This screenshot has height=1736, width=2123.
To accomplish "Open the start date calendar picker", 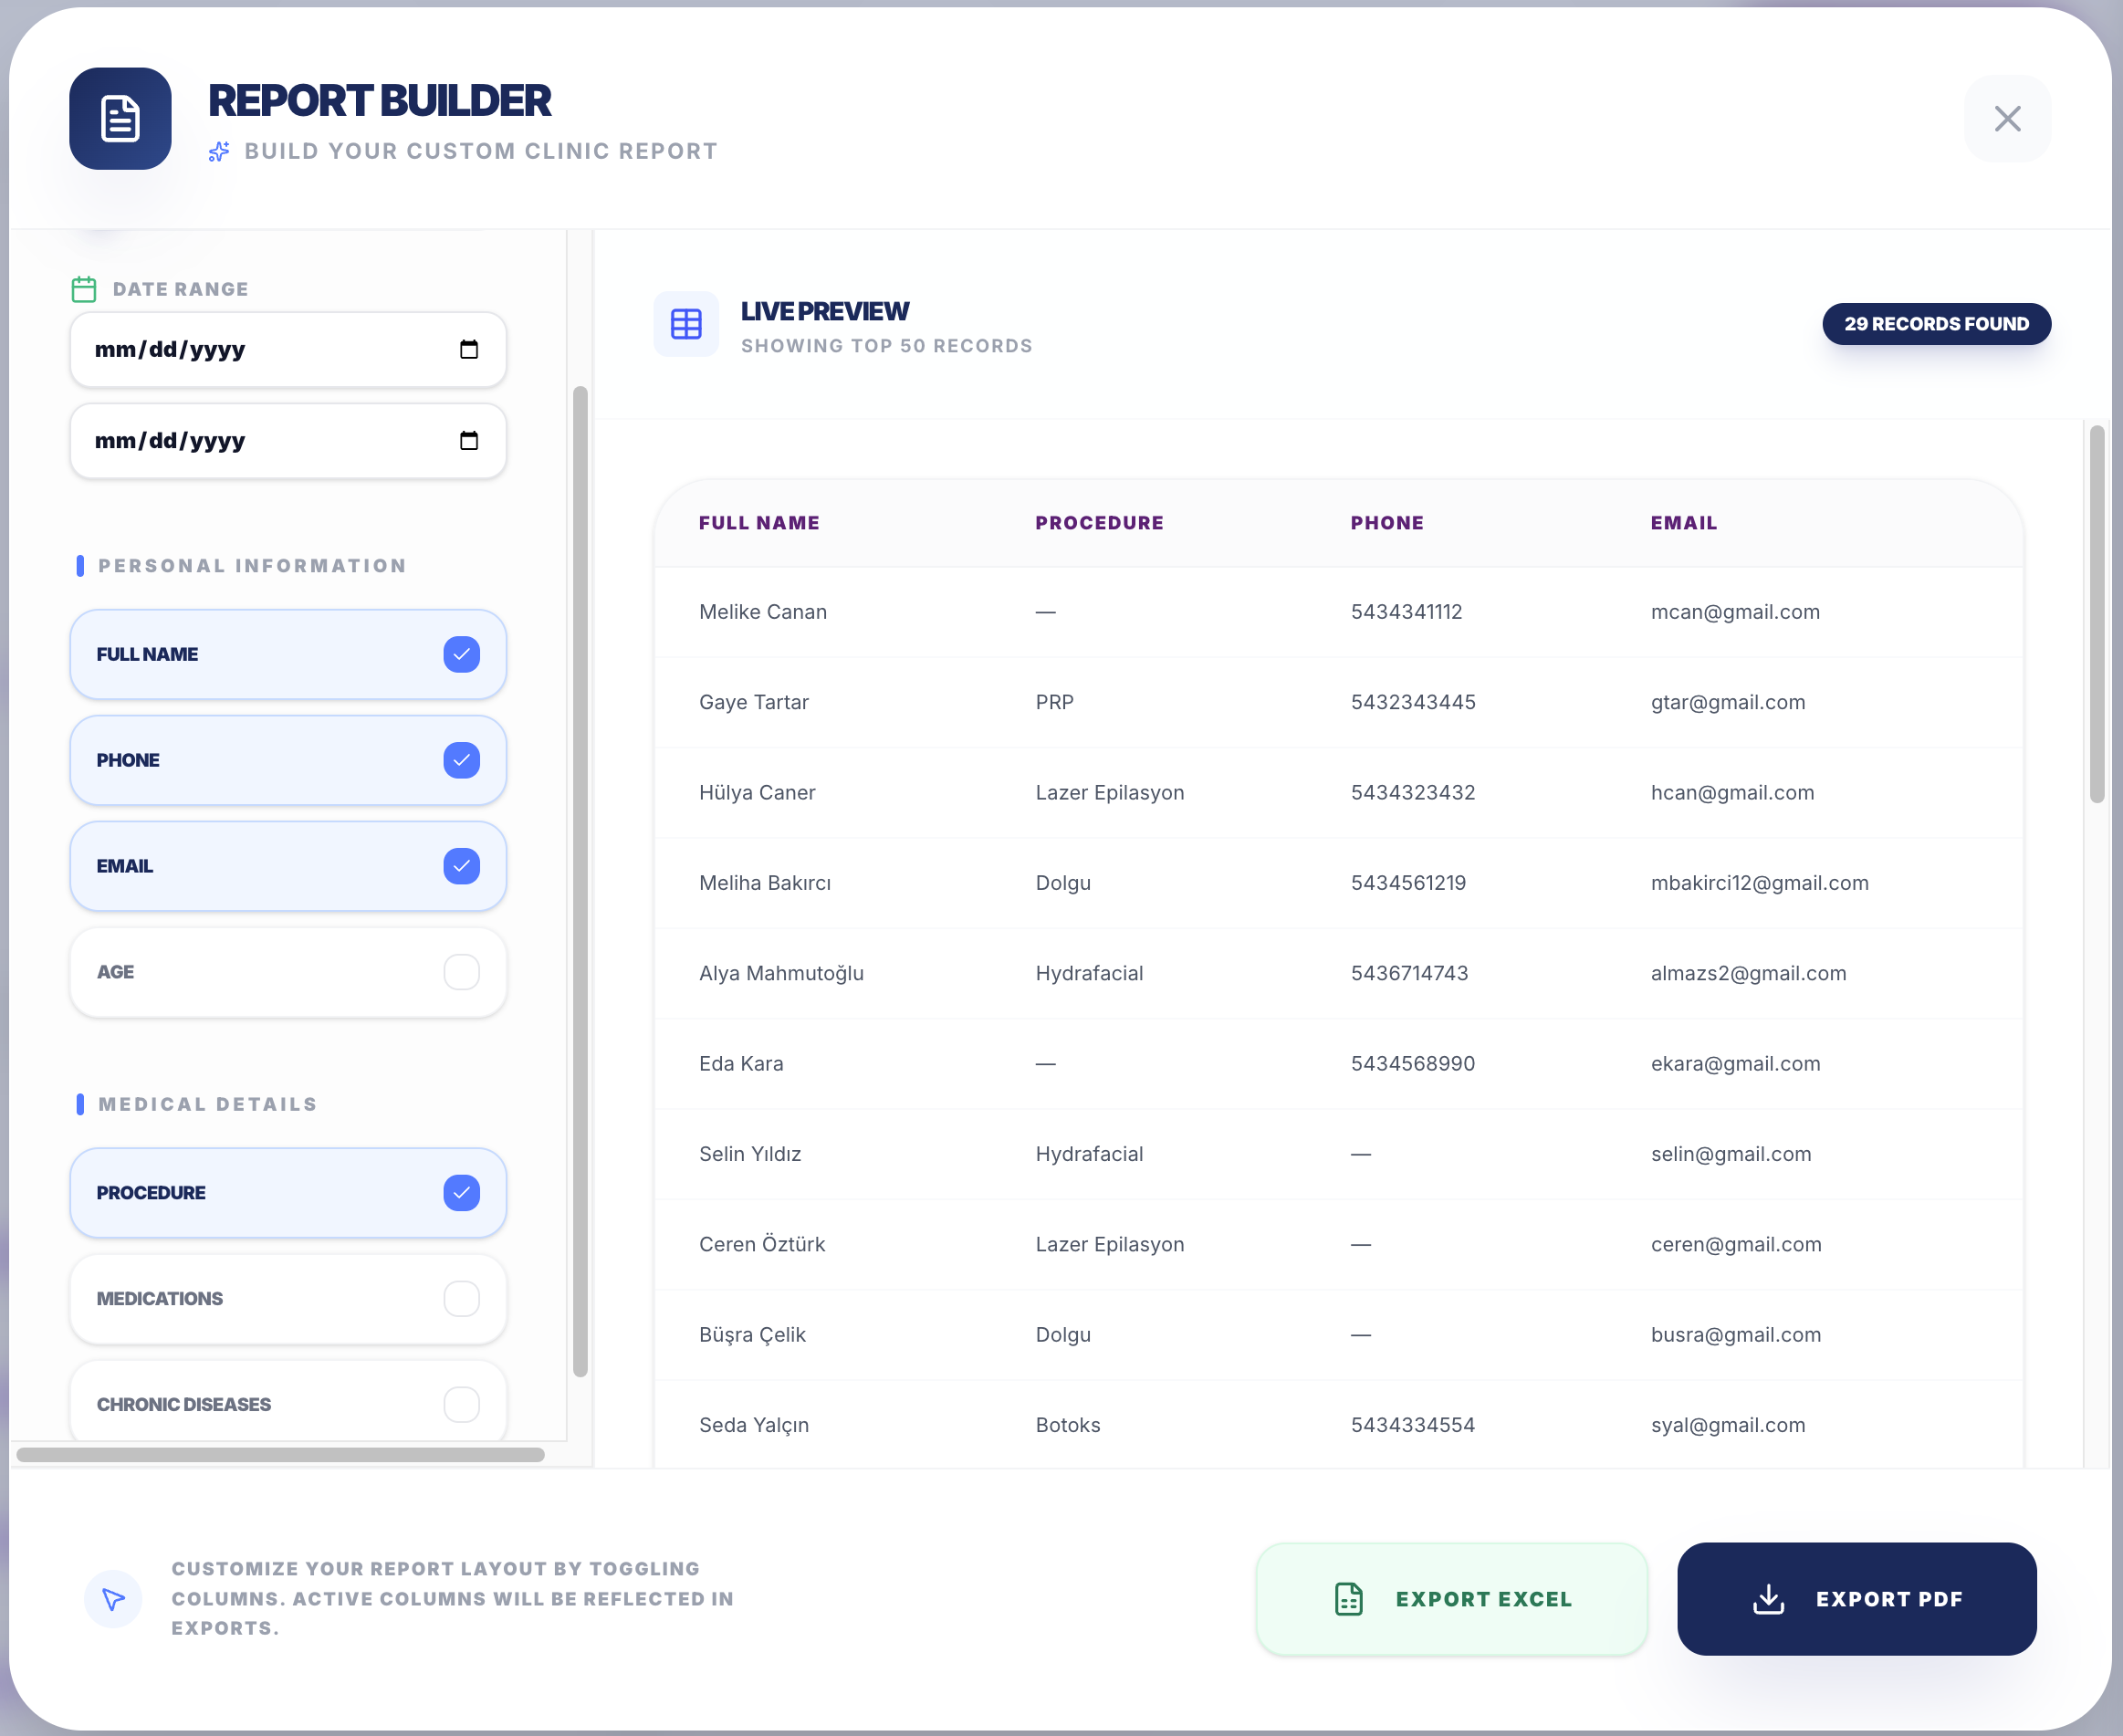I will [x=469, y=349].
